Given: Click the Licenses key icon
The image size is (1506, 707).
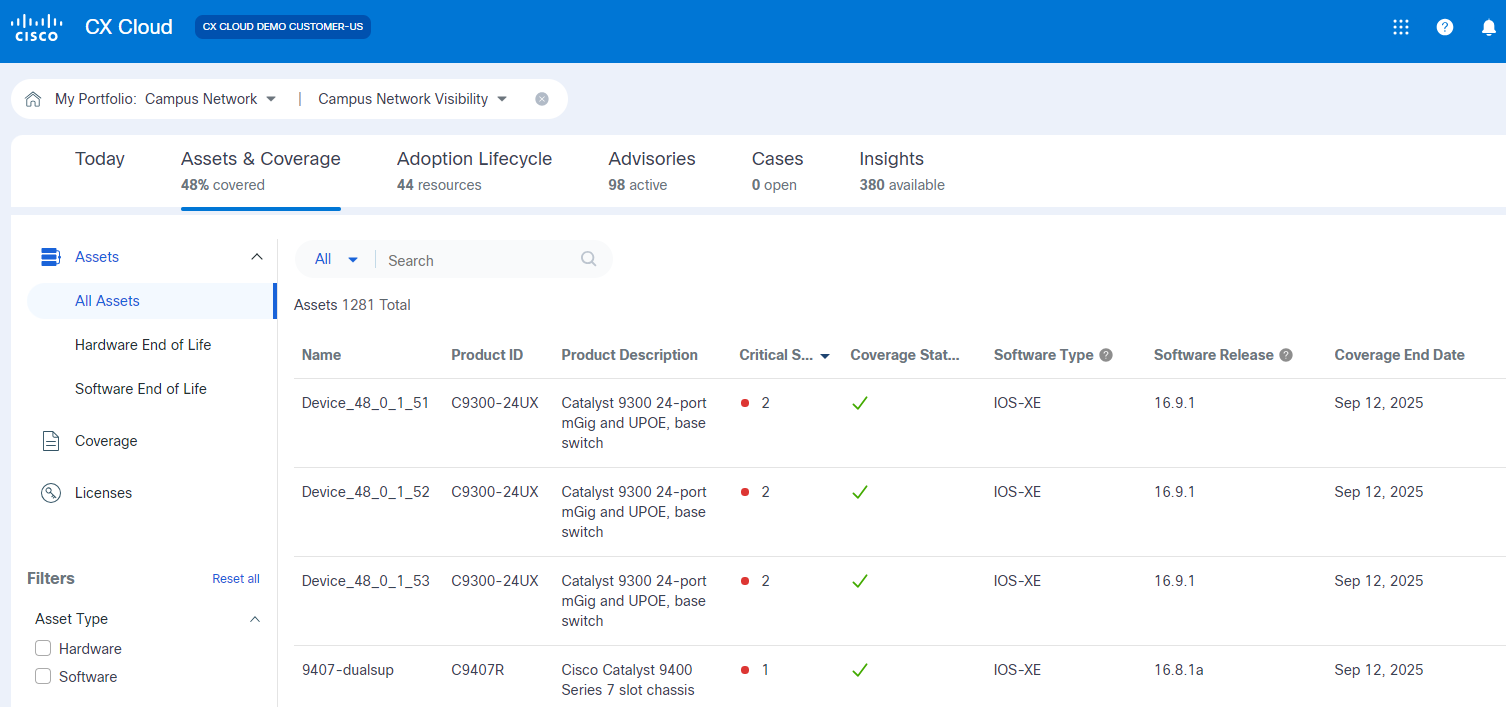Looking at the screenshot, I should point(51,493).
